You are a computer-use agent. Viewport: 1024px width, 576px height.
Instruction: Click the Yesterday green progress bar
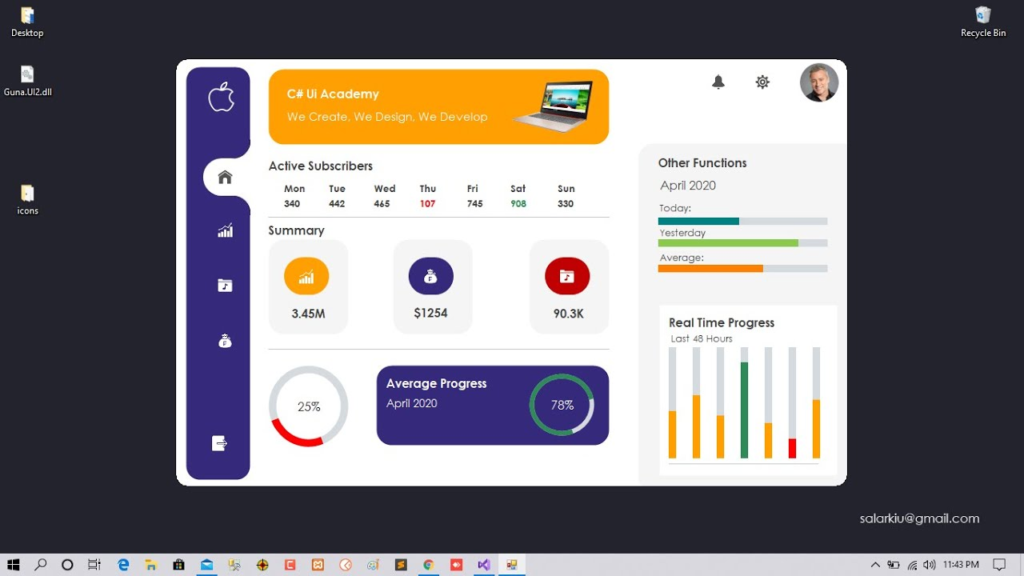(743, 243)
